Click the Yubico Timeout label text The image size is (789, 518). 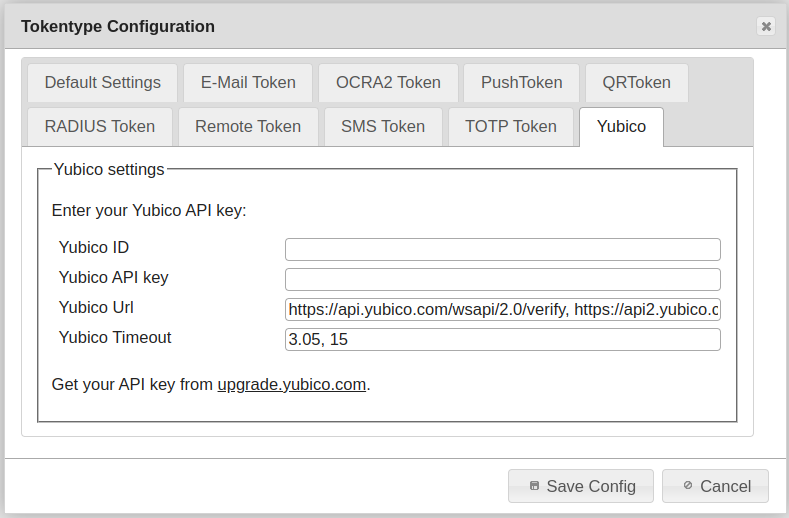pyautogui.click(x=115, y=338)
